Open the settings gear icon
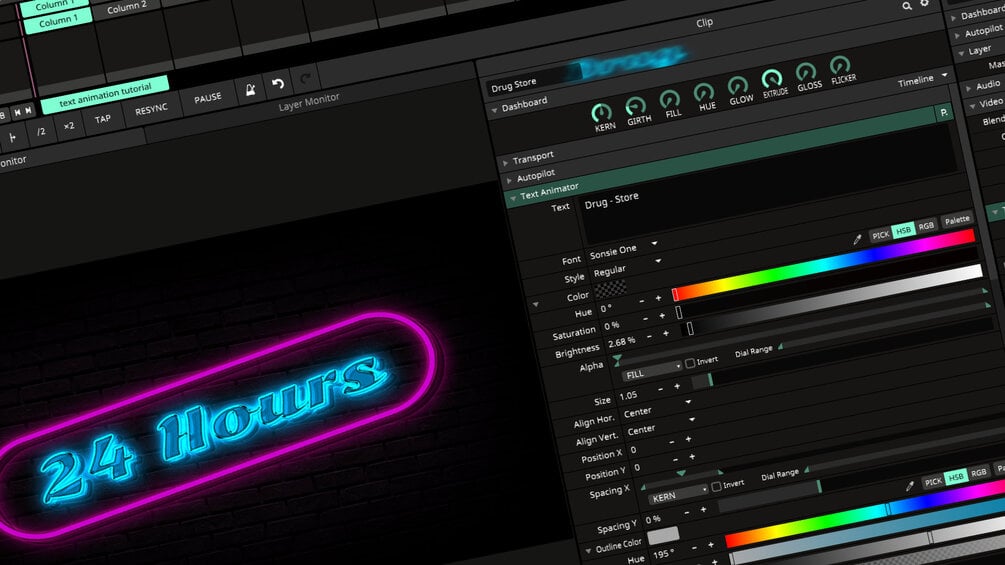The width and height of the screenshot is (1005, 565). (924, 4)
